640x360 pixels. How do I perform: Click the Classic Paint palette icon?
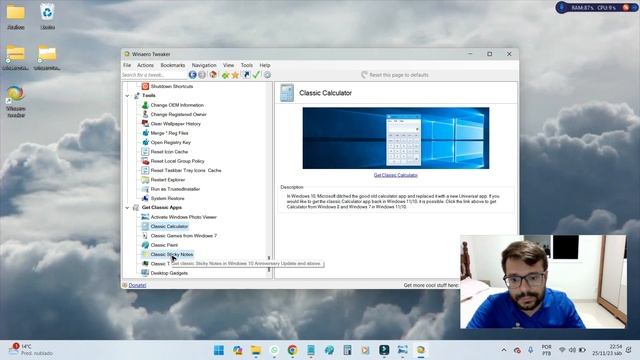(x=145, y=245)
